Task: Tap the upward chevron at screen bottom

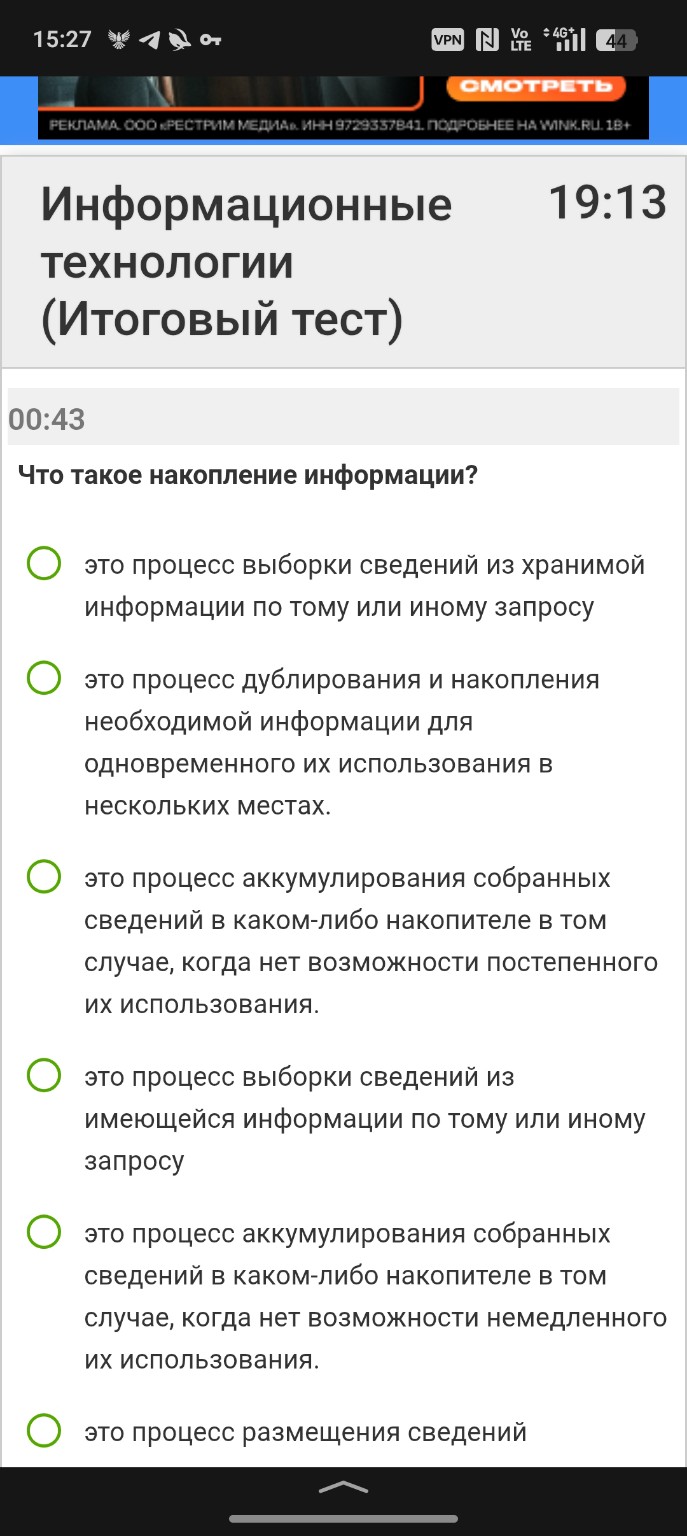Action: point(343,1487)
